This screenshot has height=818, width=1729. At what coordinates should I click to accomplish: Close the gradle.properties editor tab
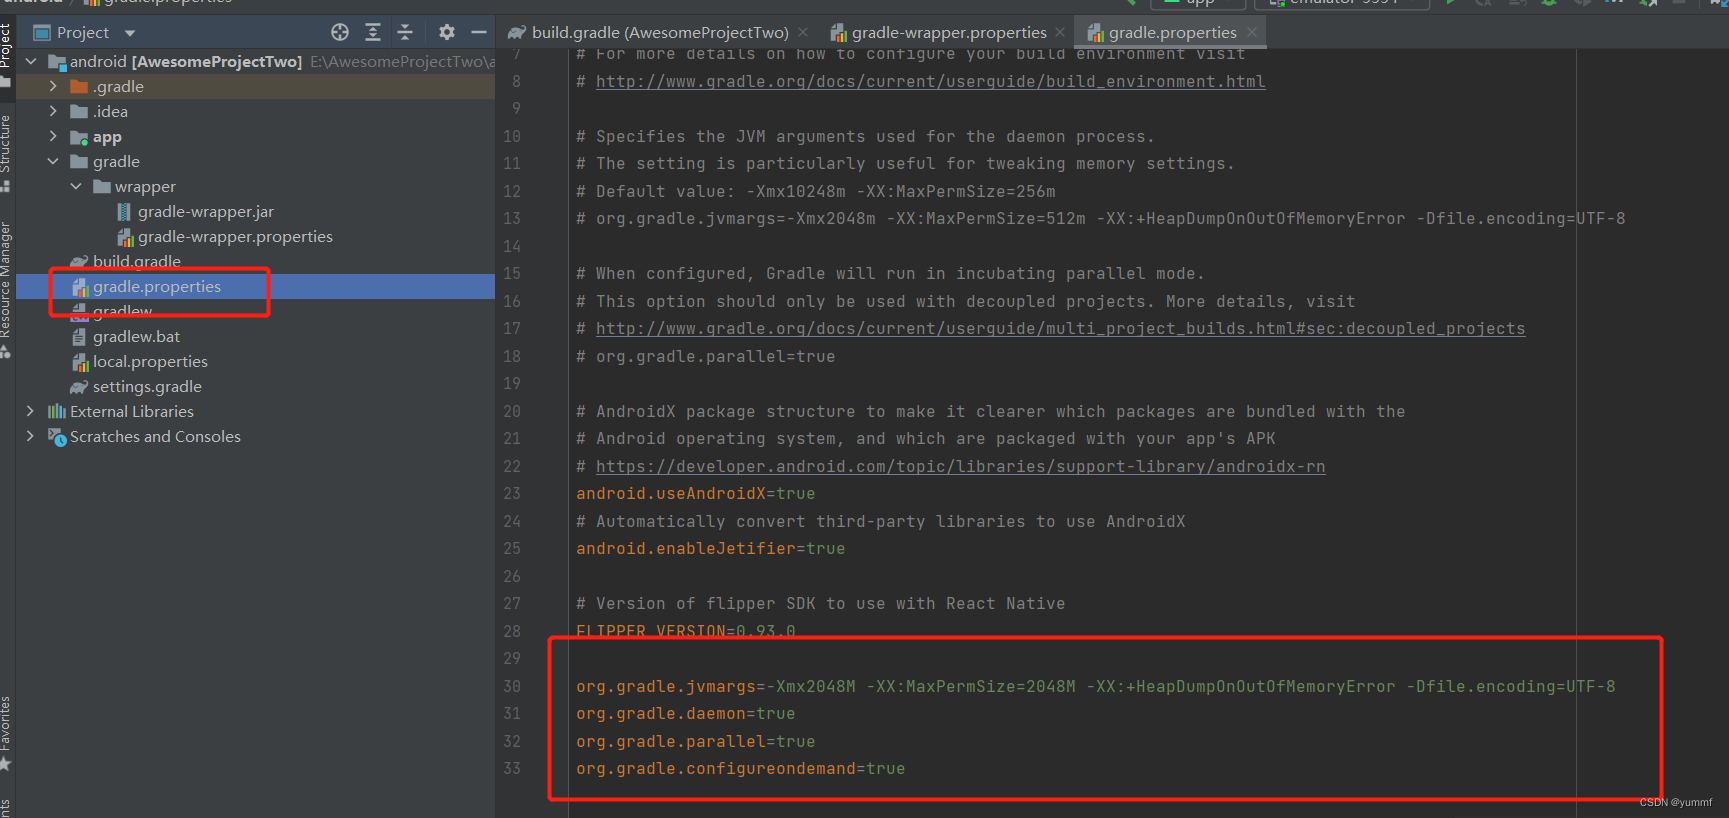pyautogui.click(x=1252, y=32)
